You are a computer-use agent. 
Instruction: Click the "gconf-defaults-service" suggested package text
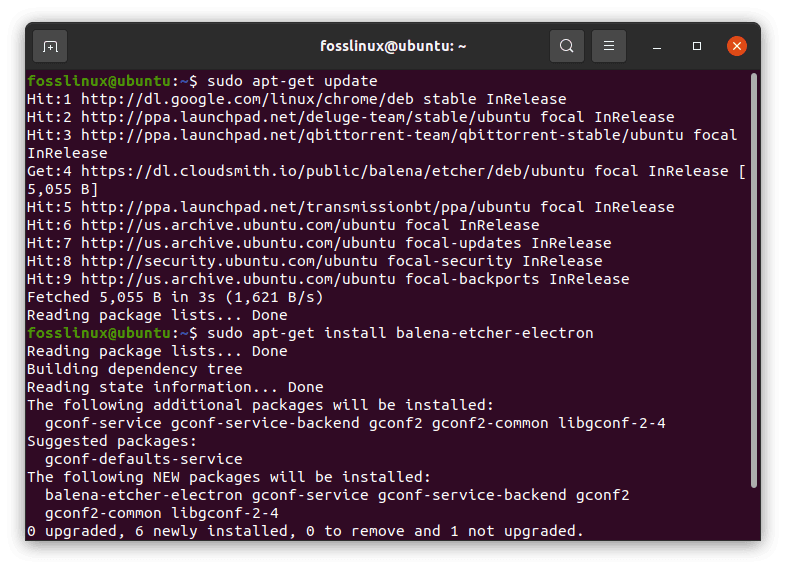(143, 459)
